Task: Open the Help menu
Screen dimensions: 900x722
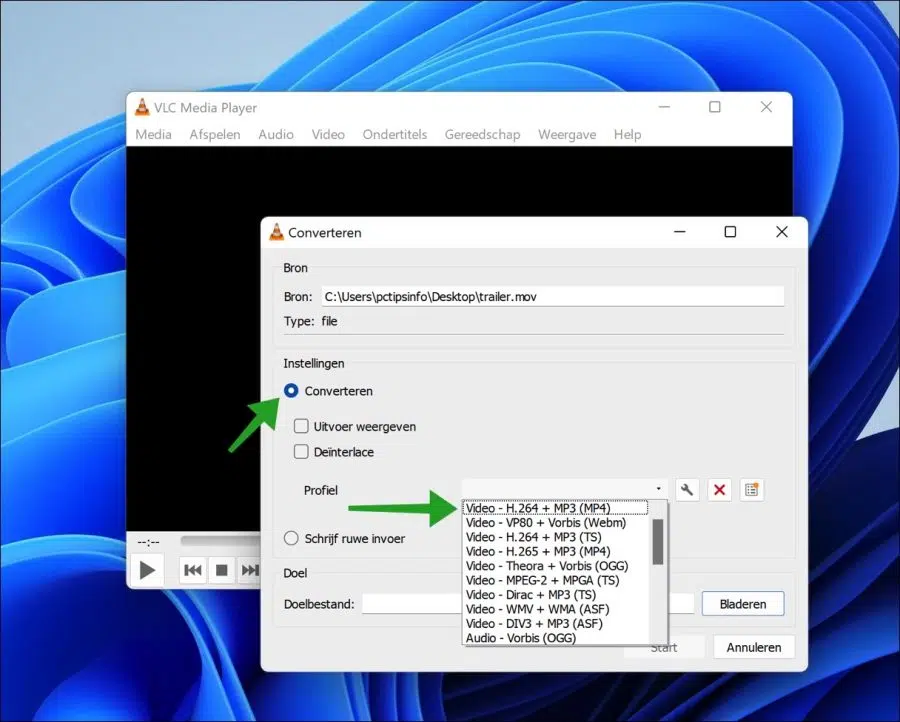Action: (627, 134)
